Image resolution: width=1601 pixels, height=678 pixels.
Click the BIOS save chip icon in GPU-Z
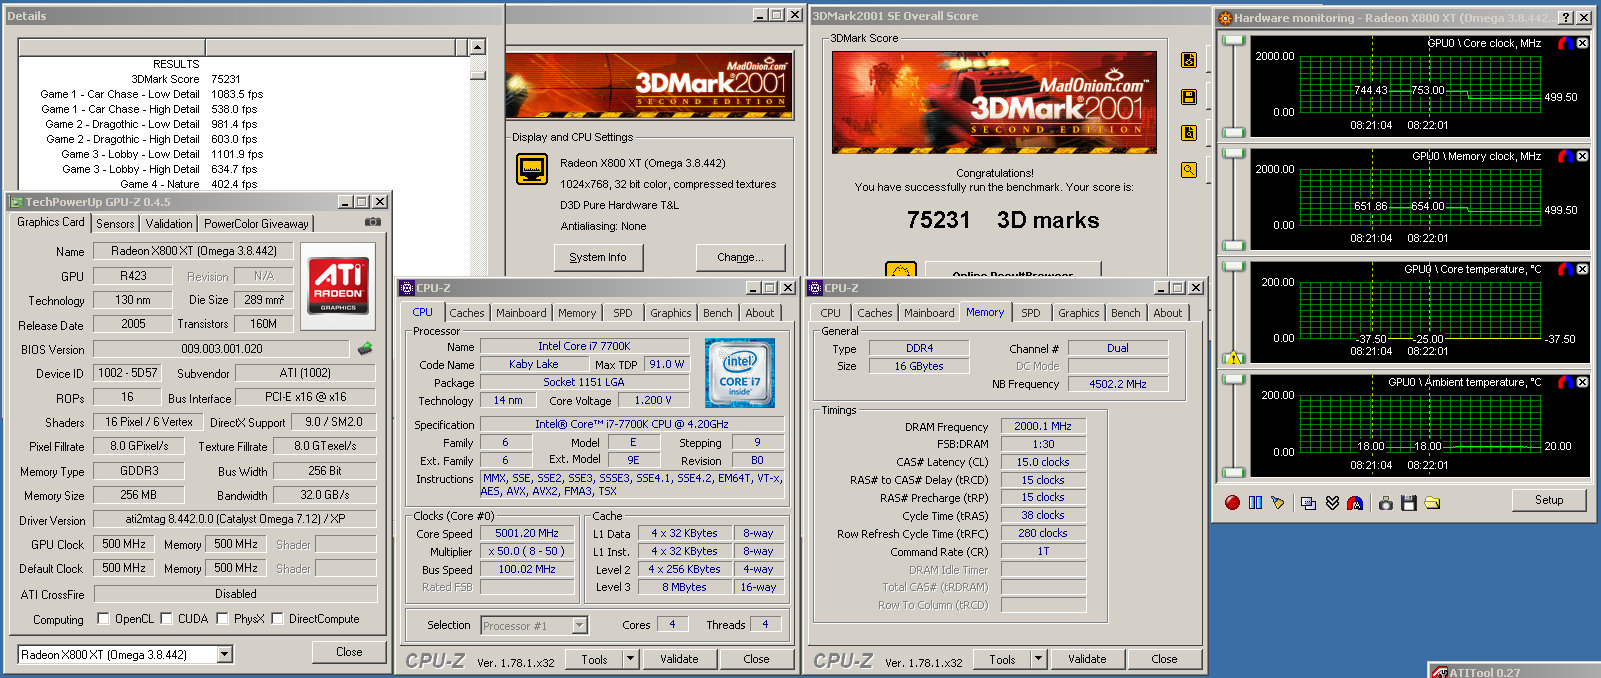pyautogui.click(x=365, y=349)
